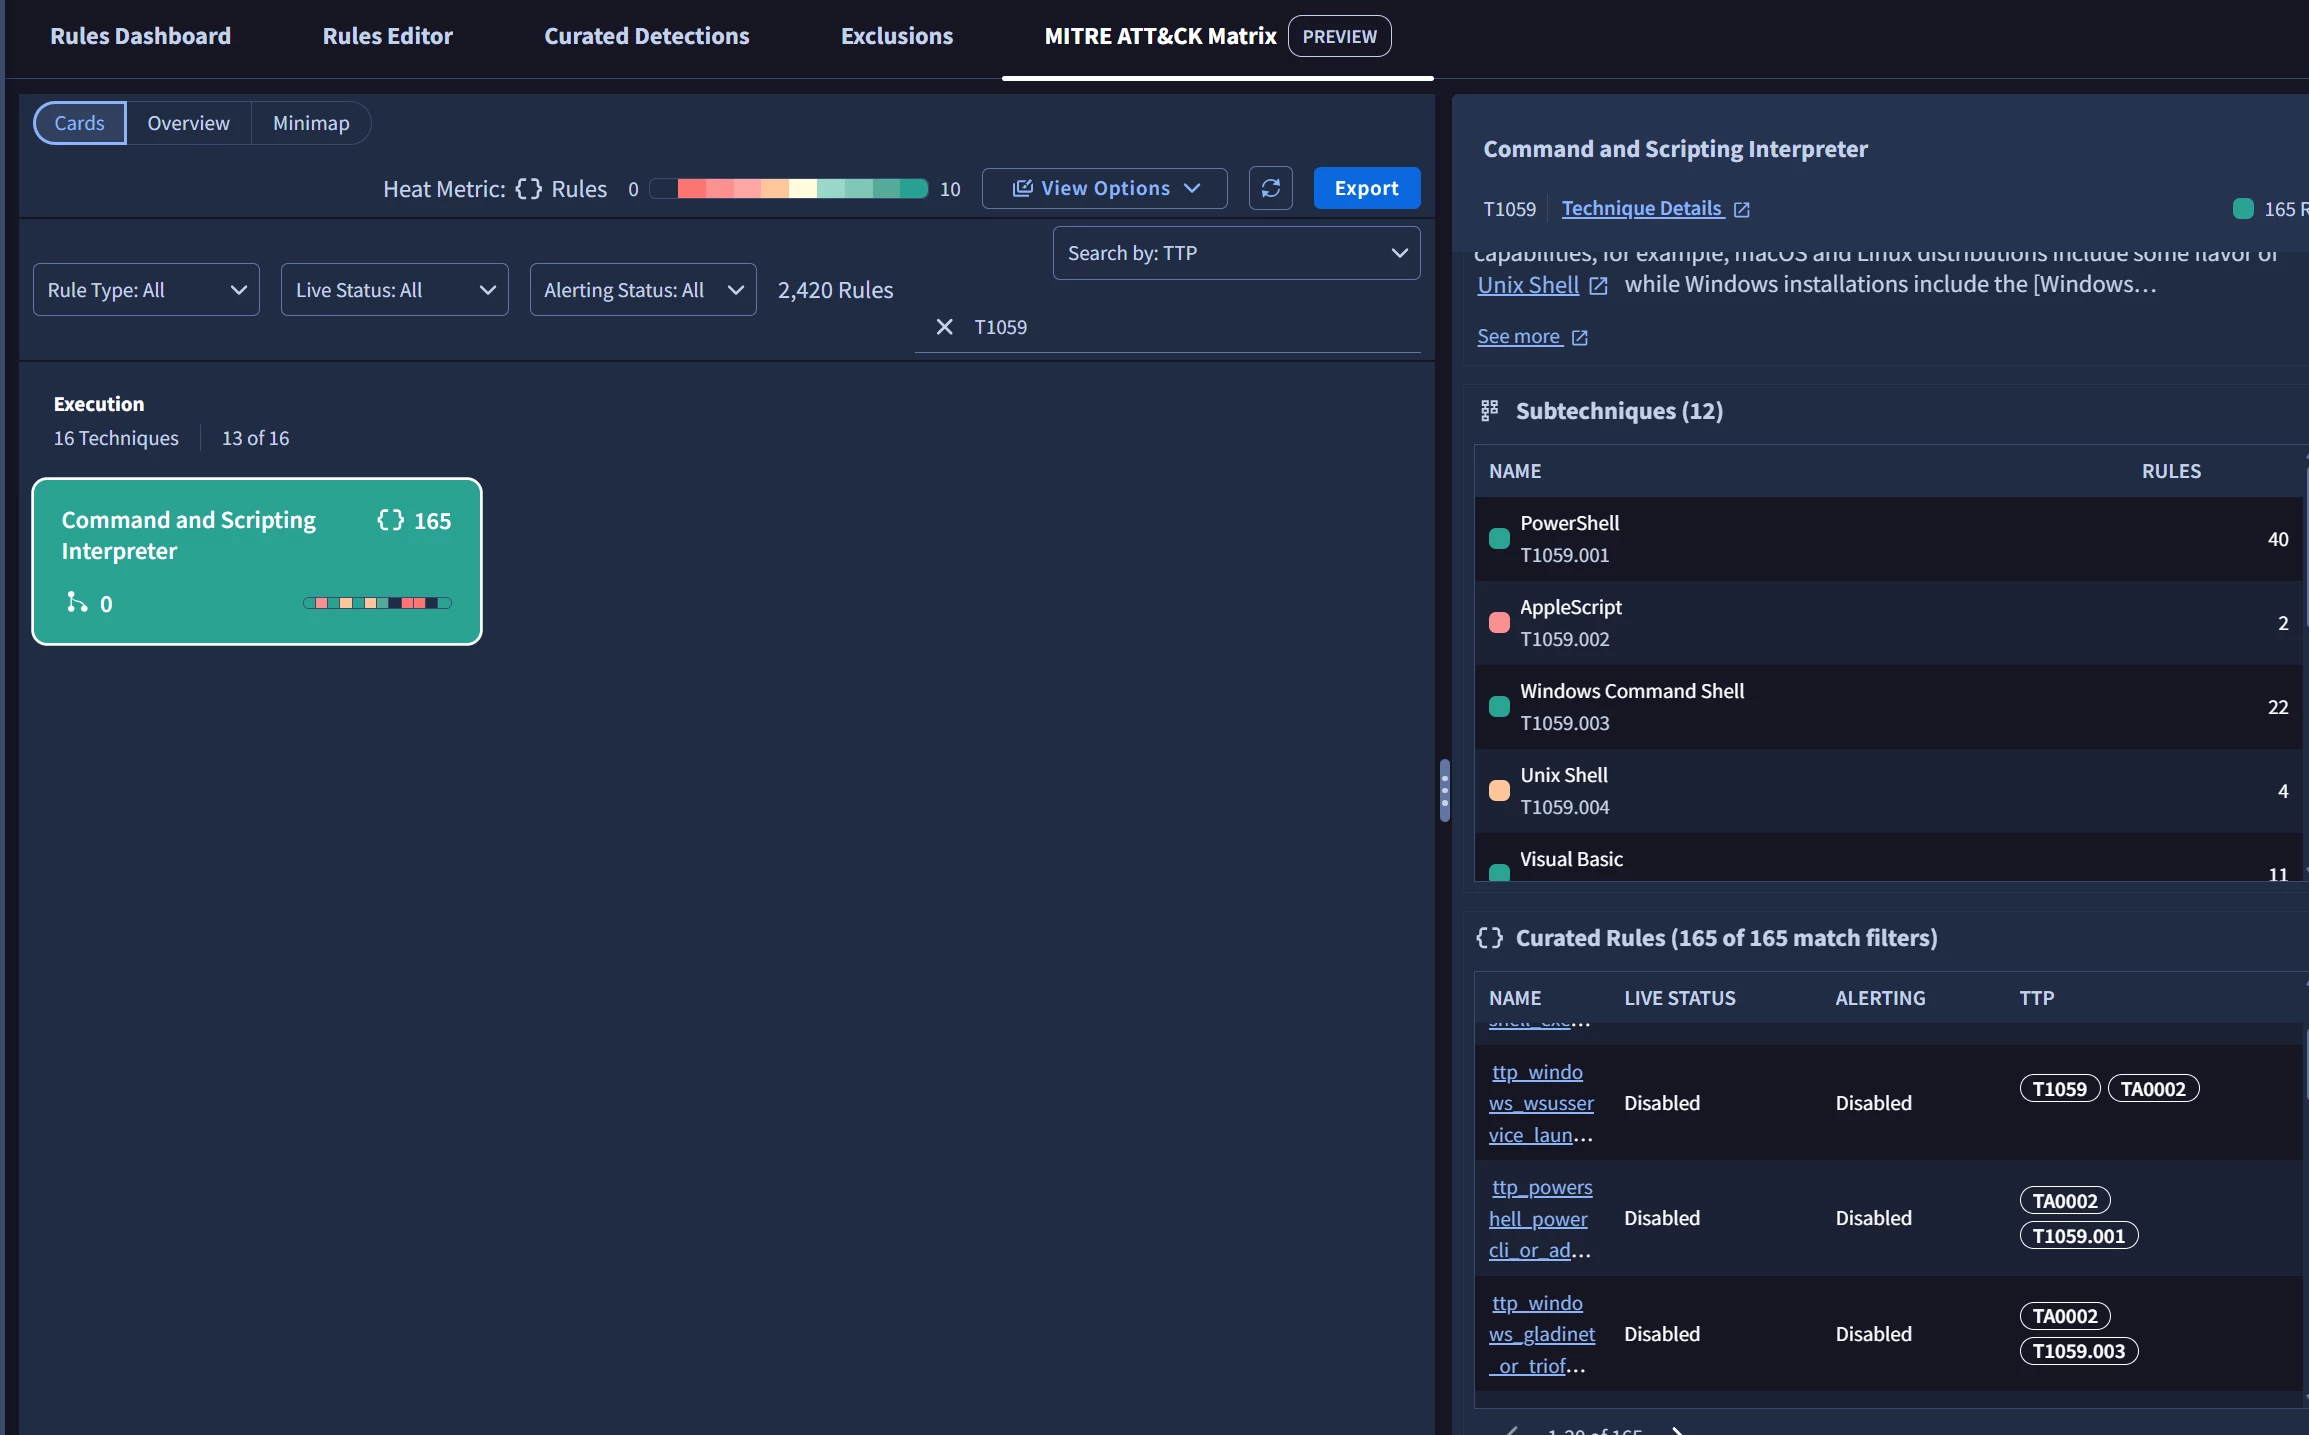Click the subtechnique branch icon on card
The image size is (2309, 1435).
[76, 602]
